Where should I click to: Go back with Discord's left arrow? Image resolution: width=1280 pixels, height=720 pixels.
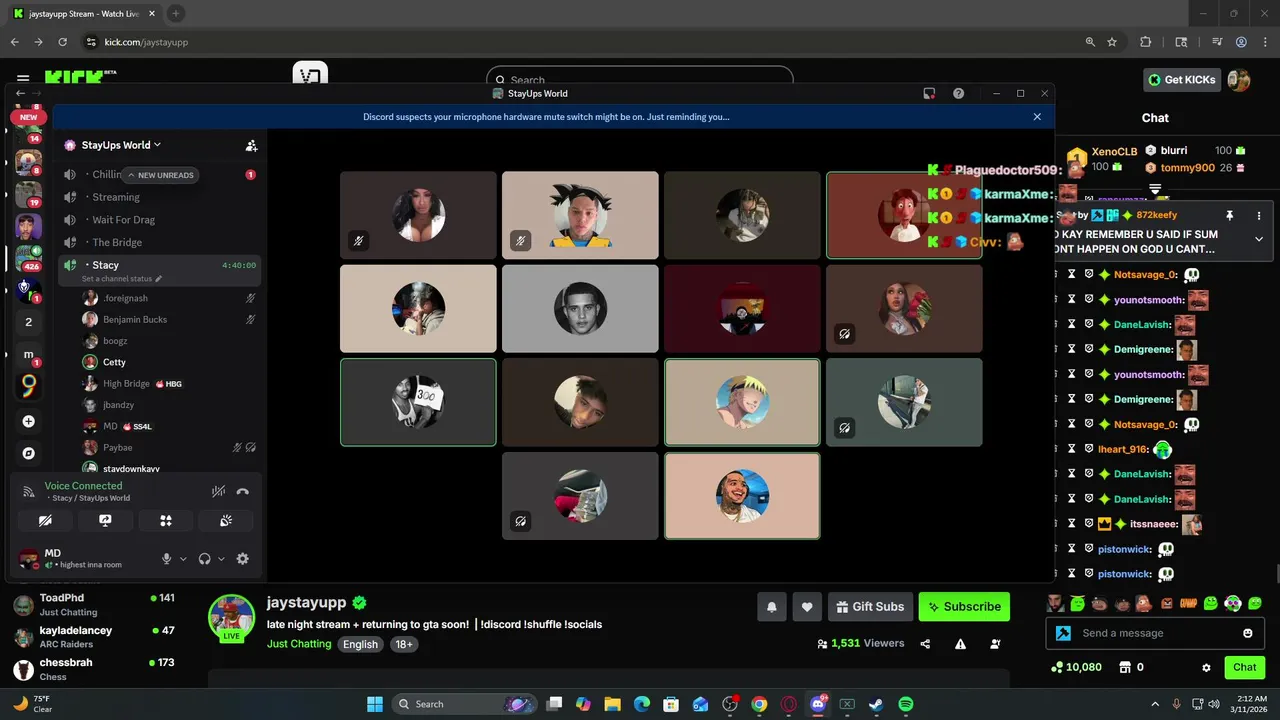(20, 93)
